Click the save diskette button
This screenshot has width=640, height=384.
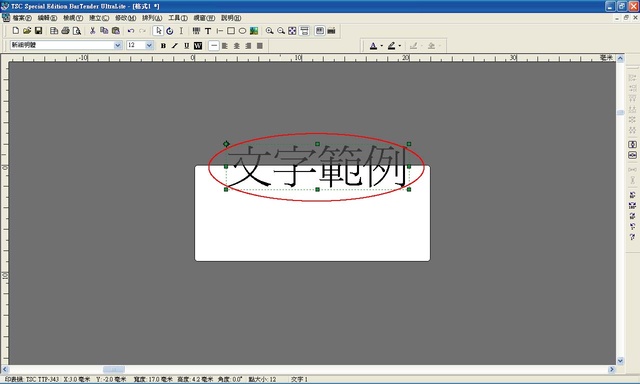[x=38, y=31]
